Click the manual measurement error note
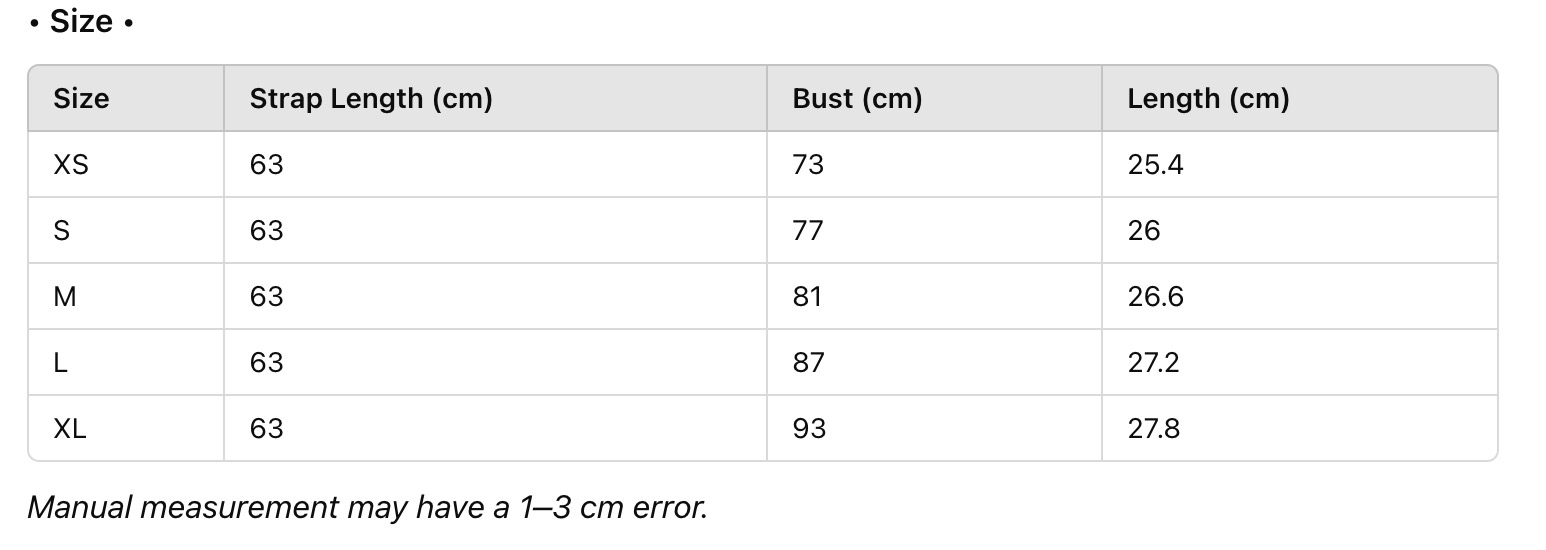Image resolution: width=1546 pixels, height=550 pixels. 367,507
